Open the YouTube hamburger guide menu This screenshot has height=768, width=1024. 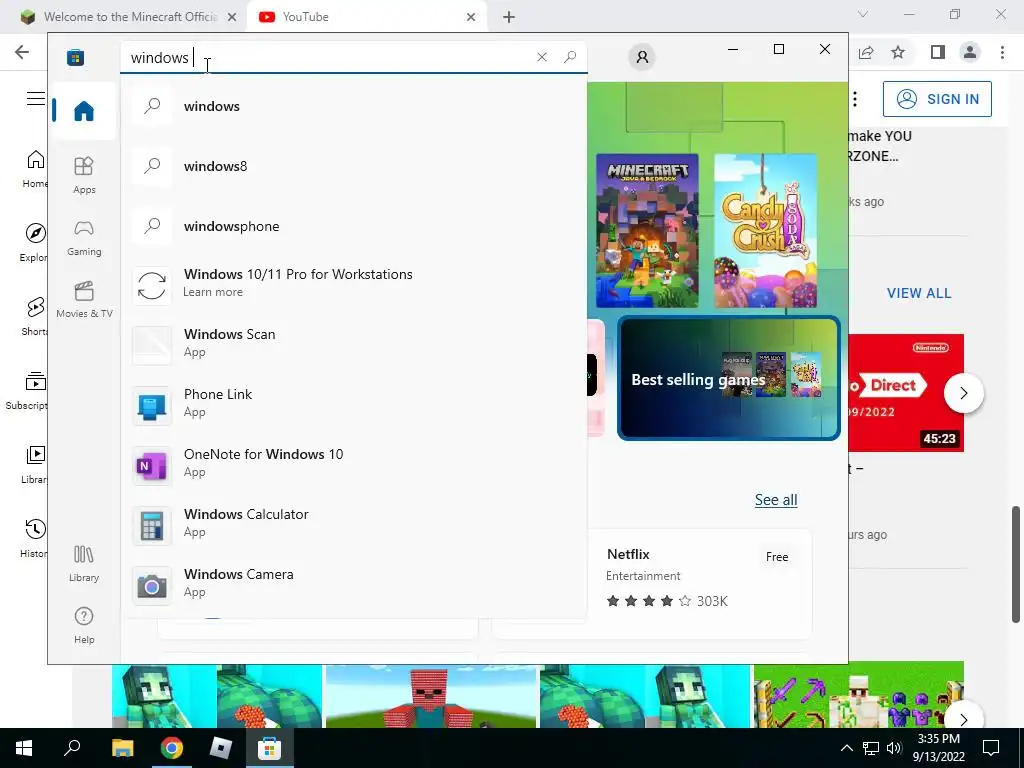pyautogui.click(x=36, y=99)
